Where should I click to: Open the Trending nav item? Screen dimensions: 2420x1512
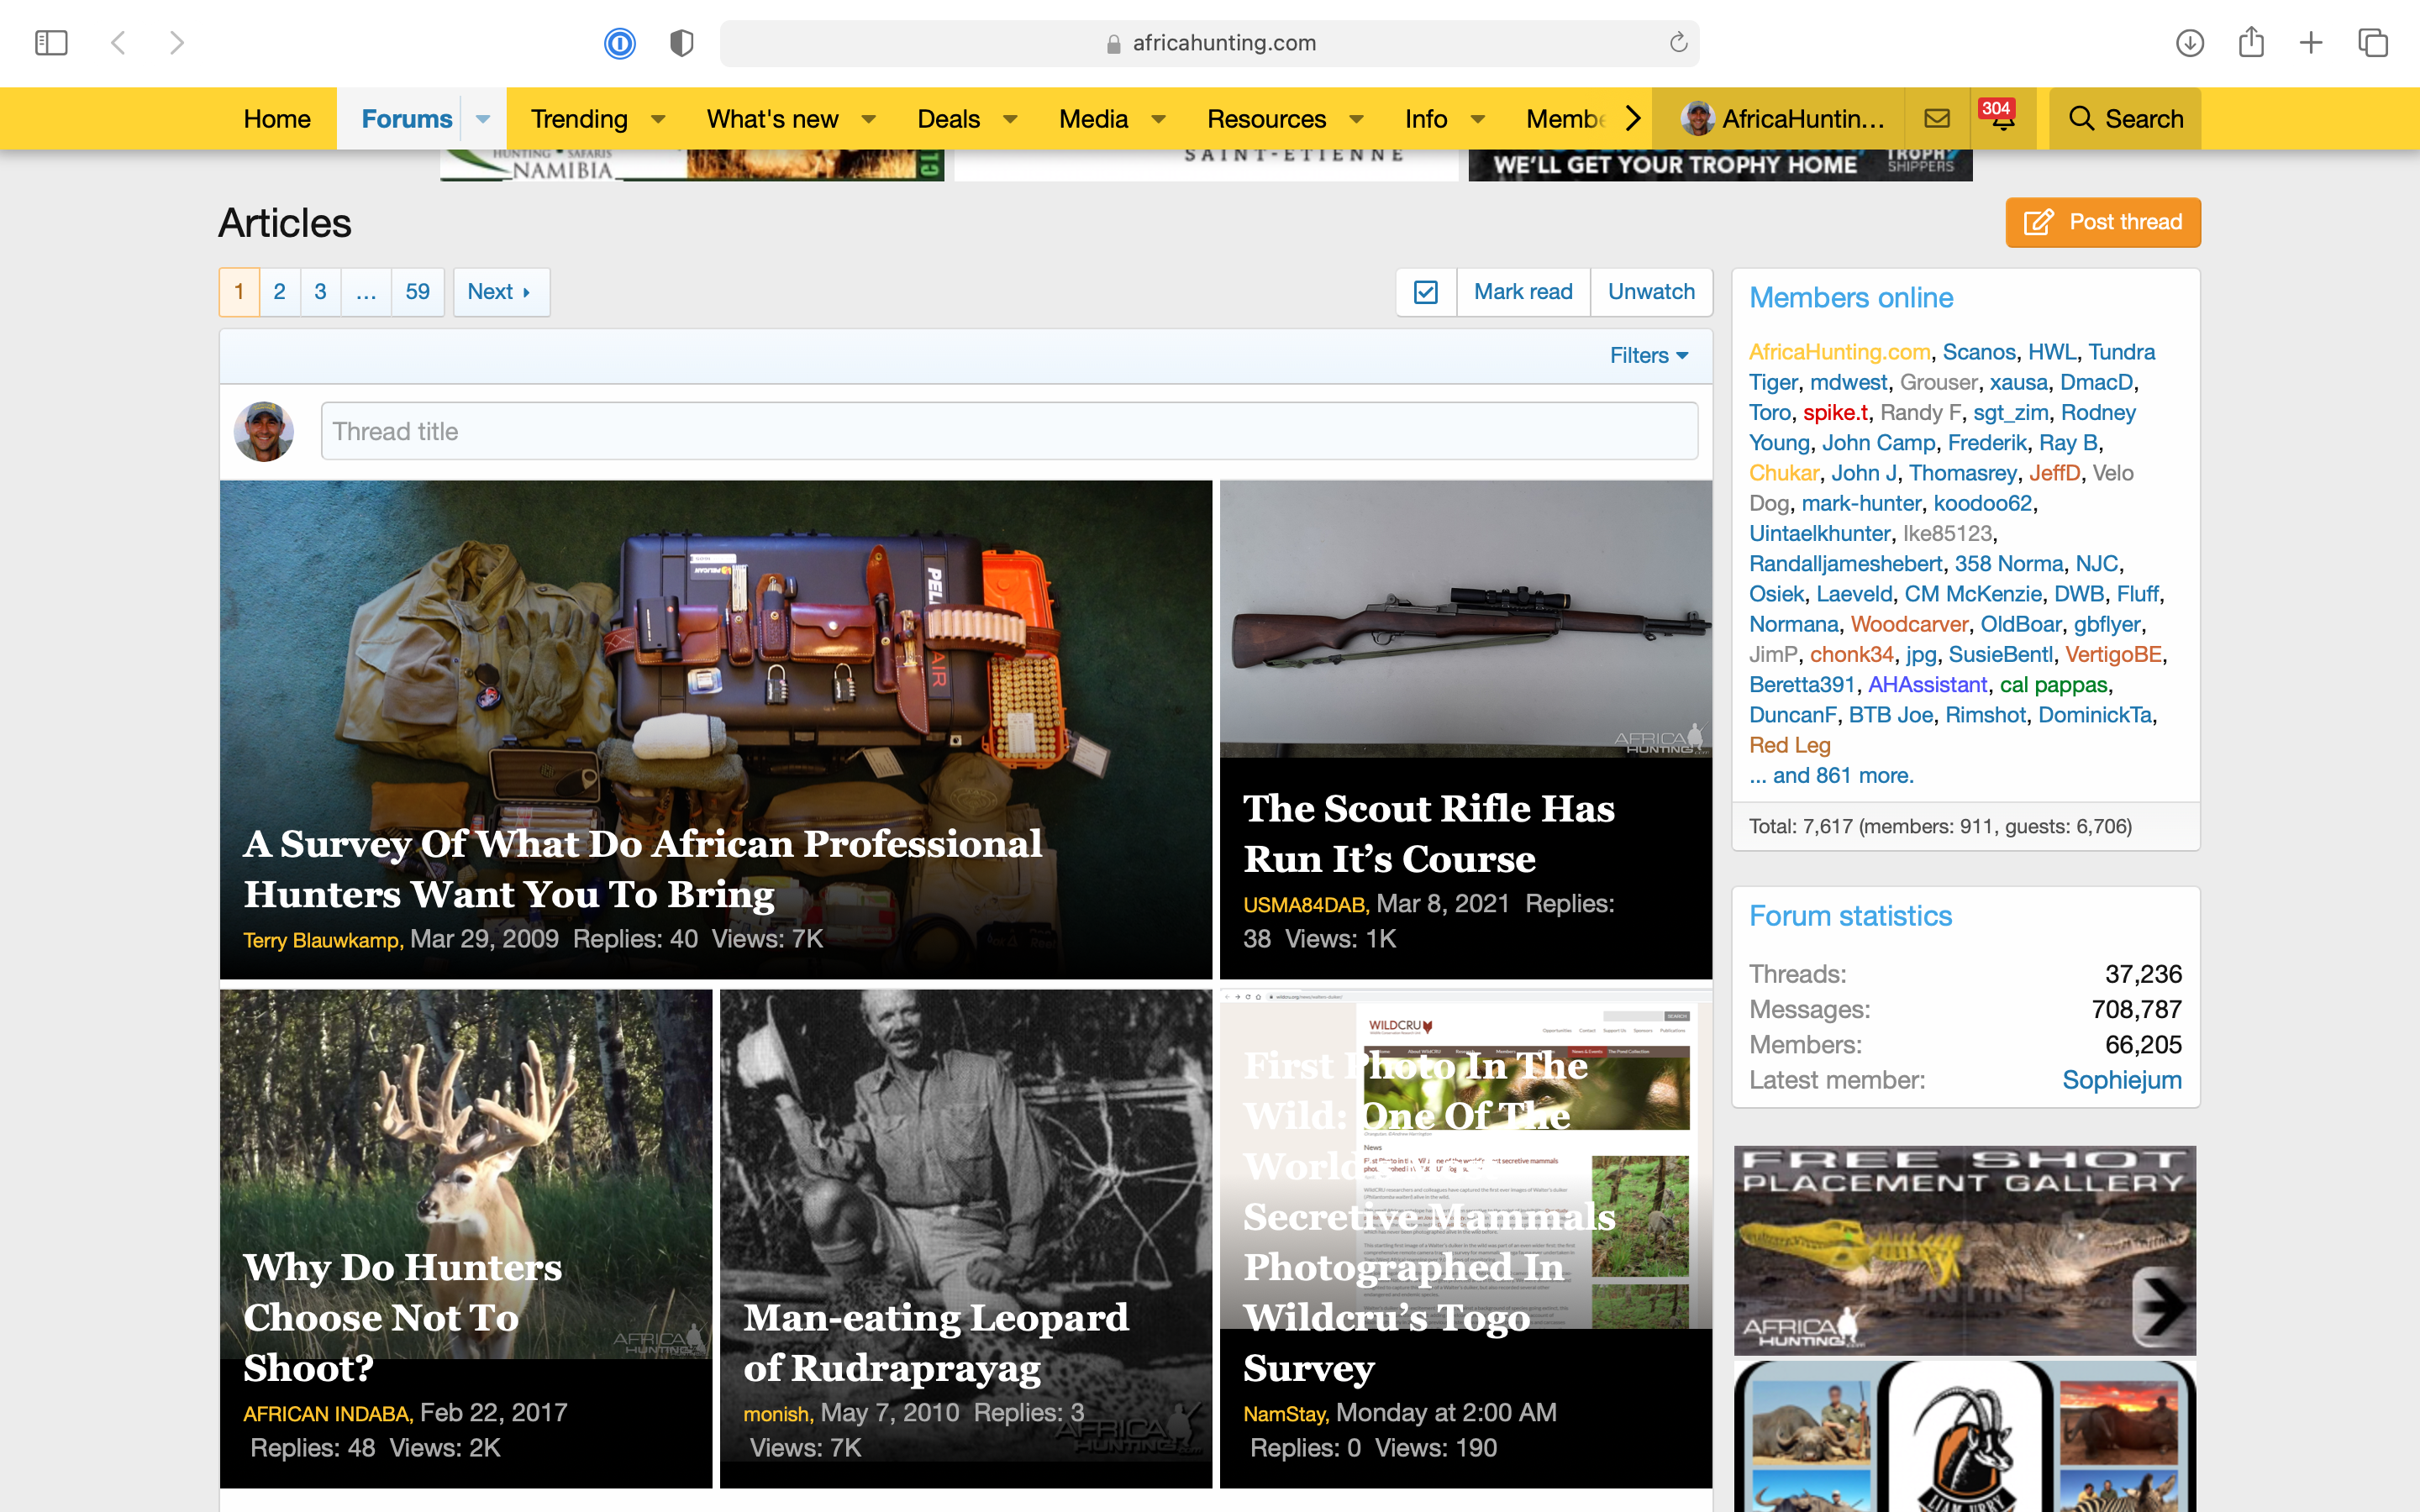point(579,119)
